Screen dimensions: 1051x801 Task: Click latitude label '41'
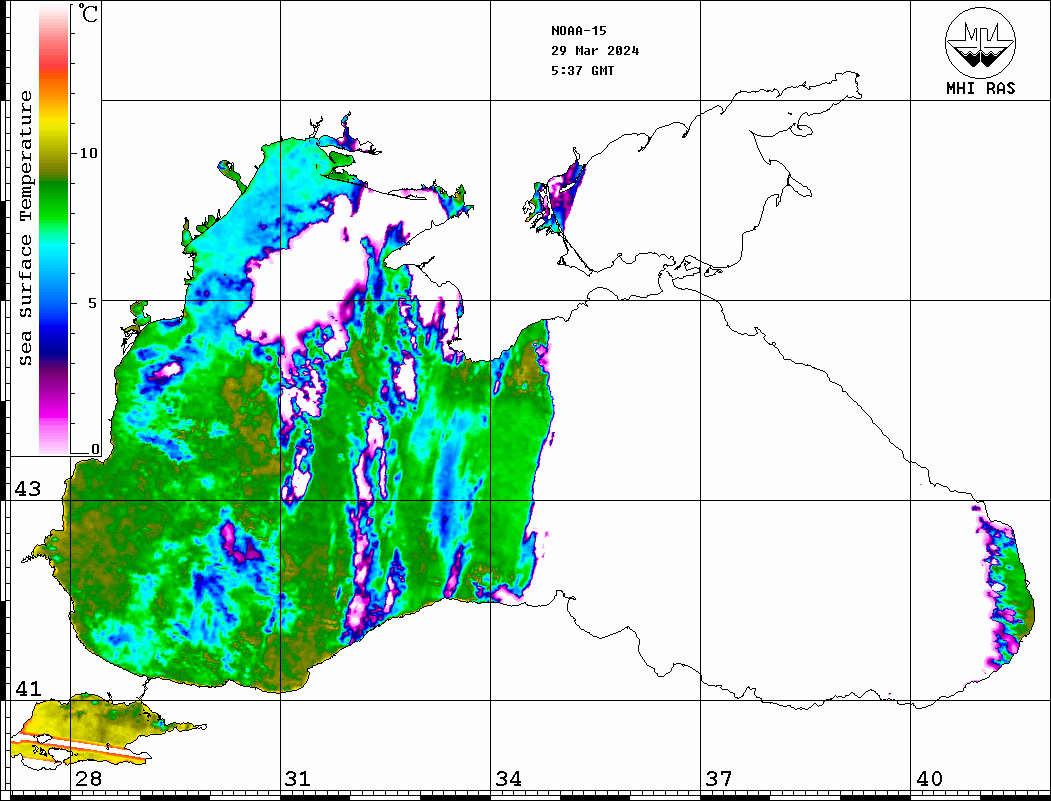coord(27,688)
